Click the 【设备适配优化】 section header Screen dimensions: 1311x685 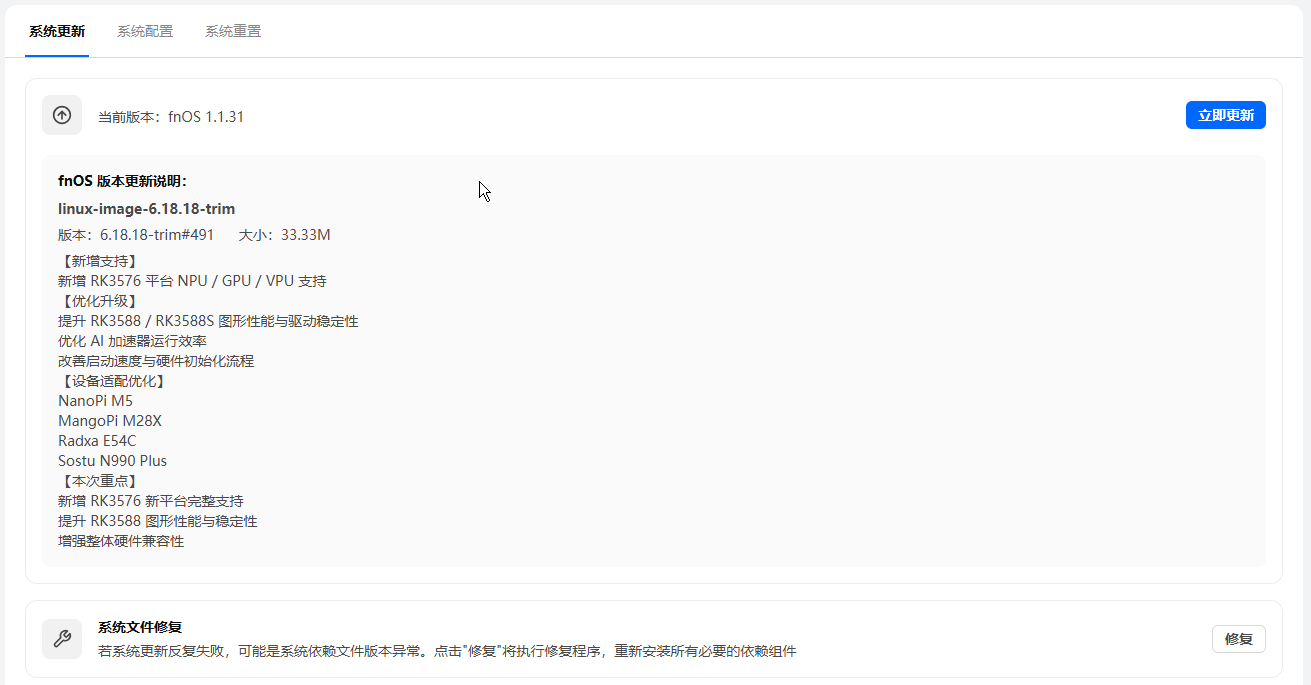112,381
